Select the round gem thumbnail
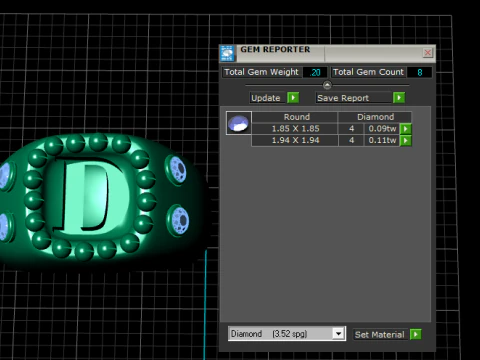The image size is (480, 360). pos(239,123)
